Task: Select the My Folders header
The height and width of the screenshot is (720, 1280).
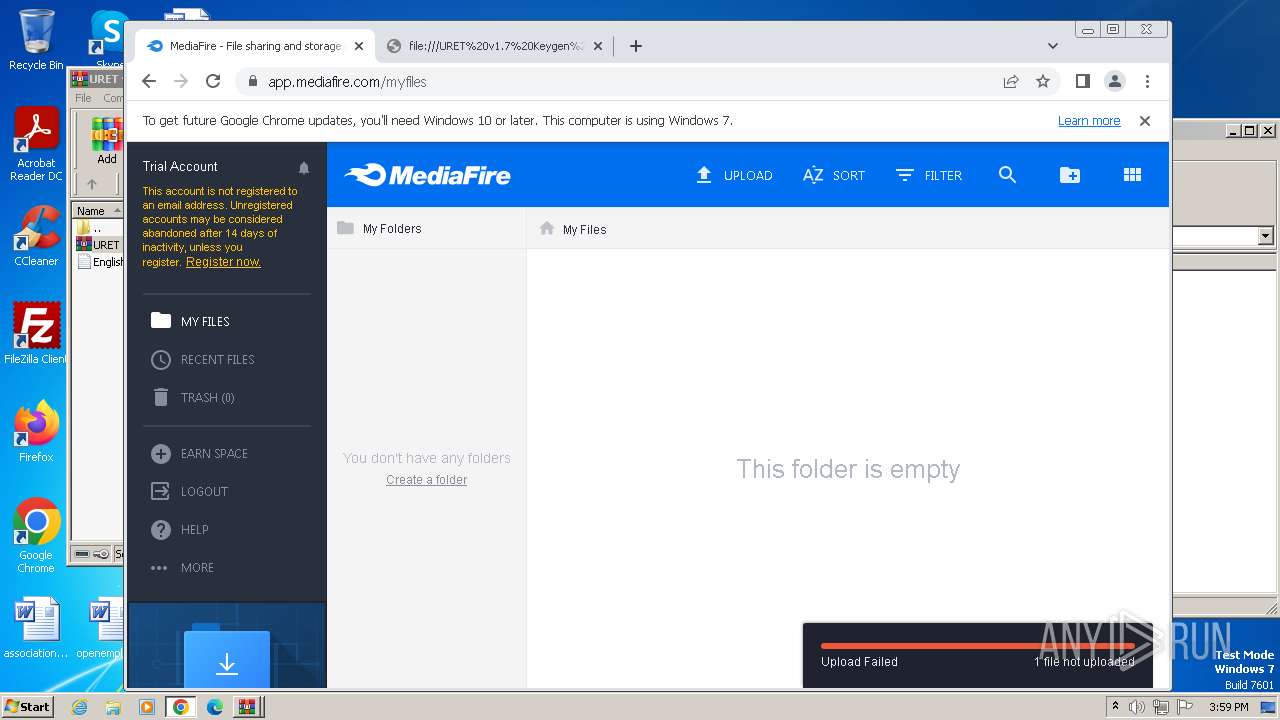Action: [379, 228]
